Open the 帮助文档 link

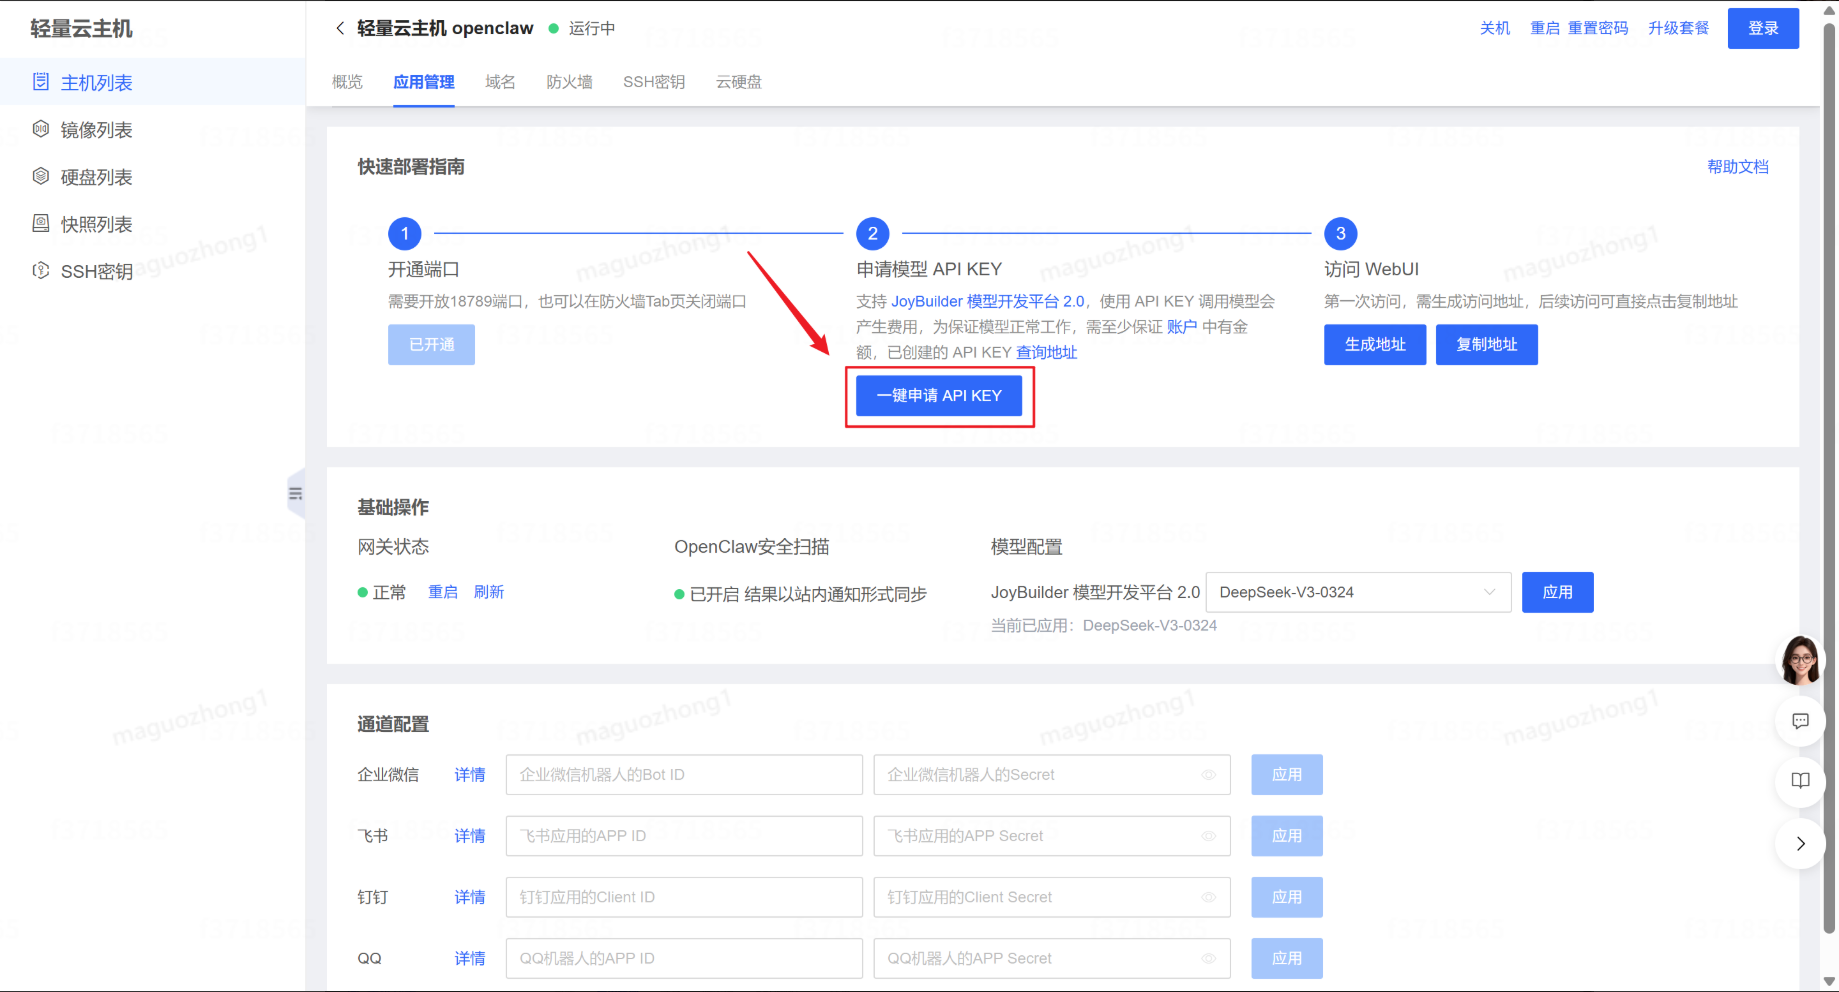tap(1737, 167)
